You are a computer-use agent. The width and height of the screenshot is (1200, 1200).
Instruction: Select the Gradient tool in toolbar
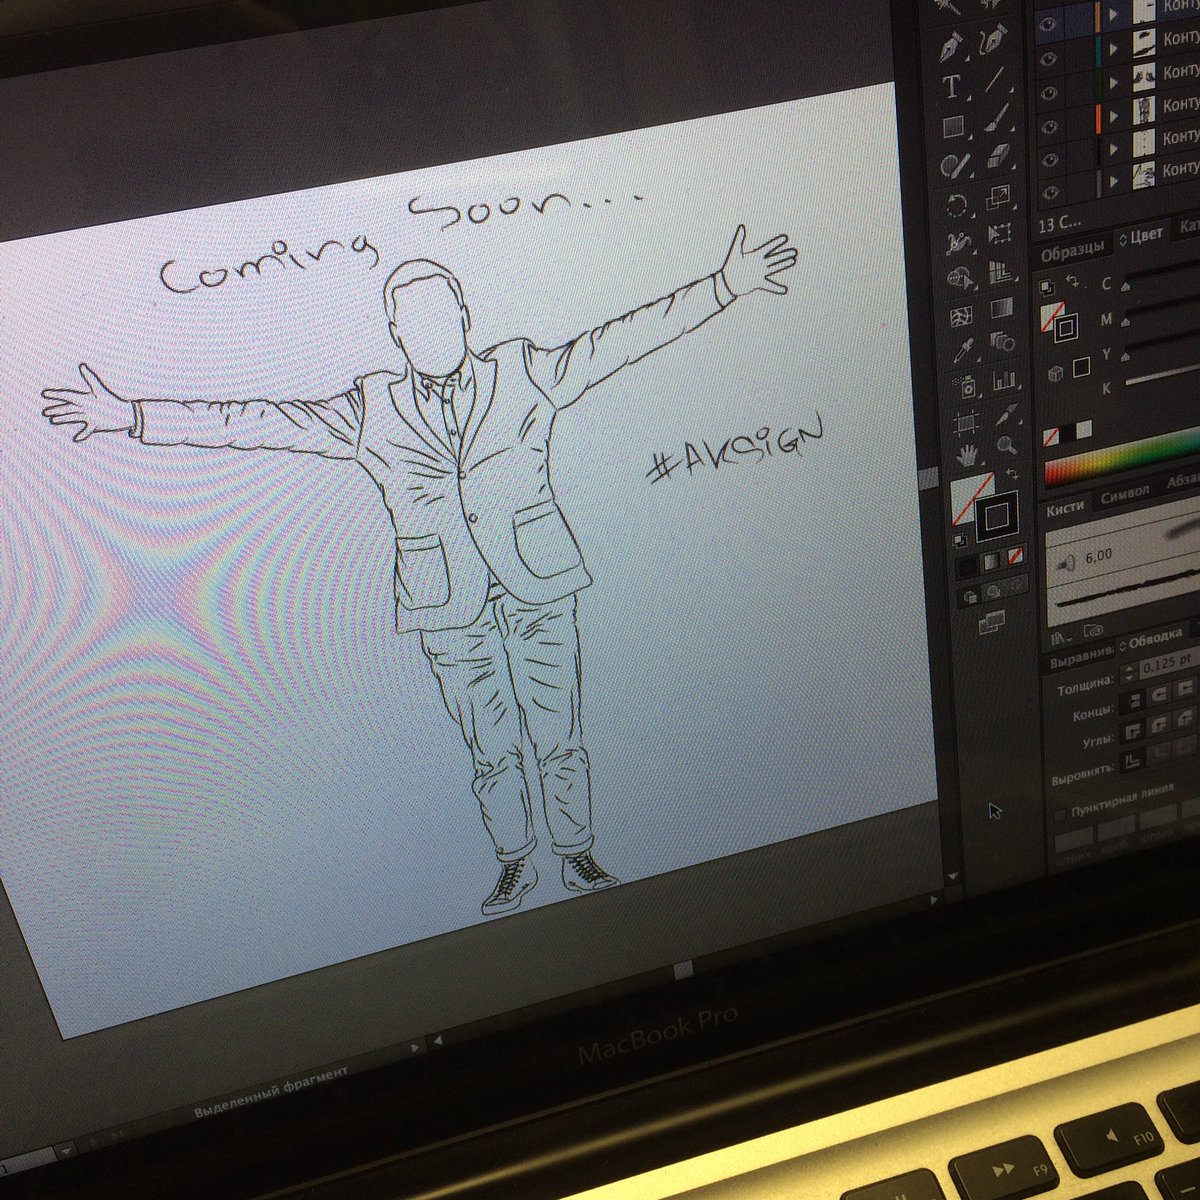click(1002, 307)
